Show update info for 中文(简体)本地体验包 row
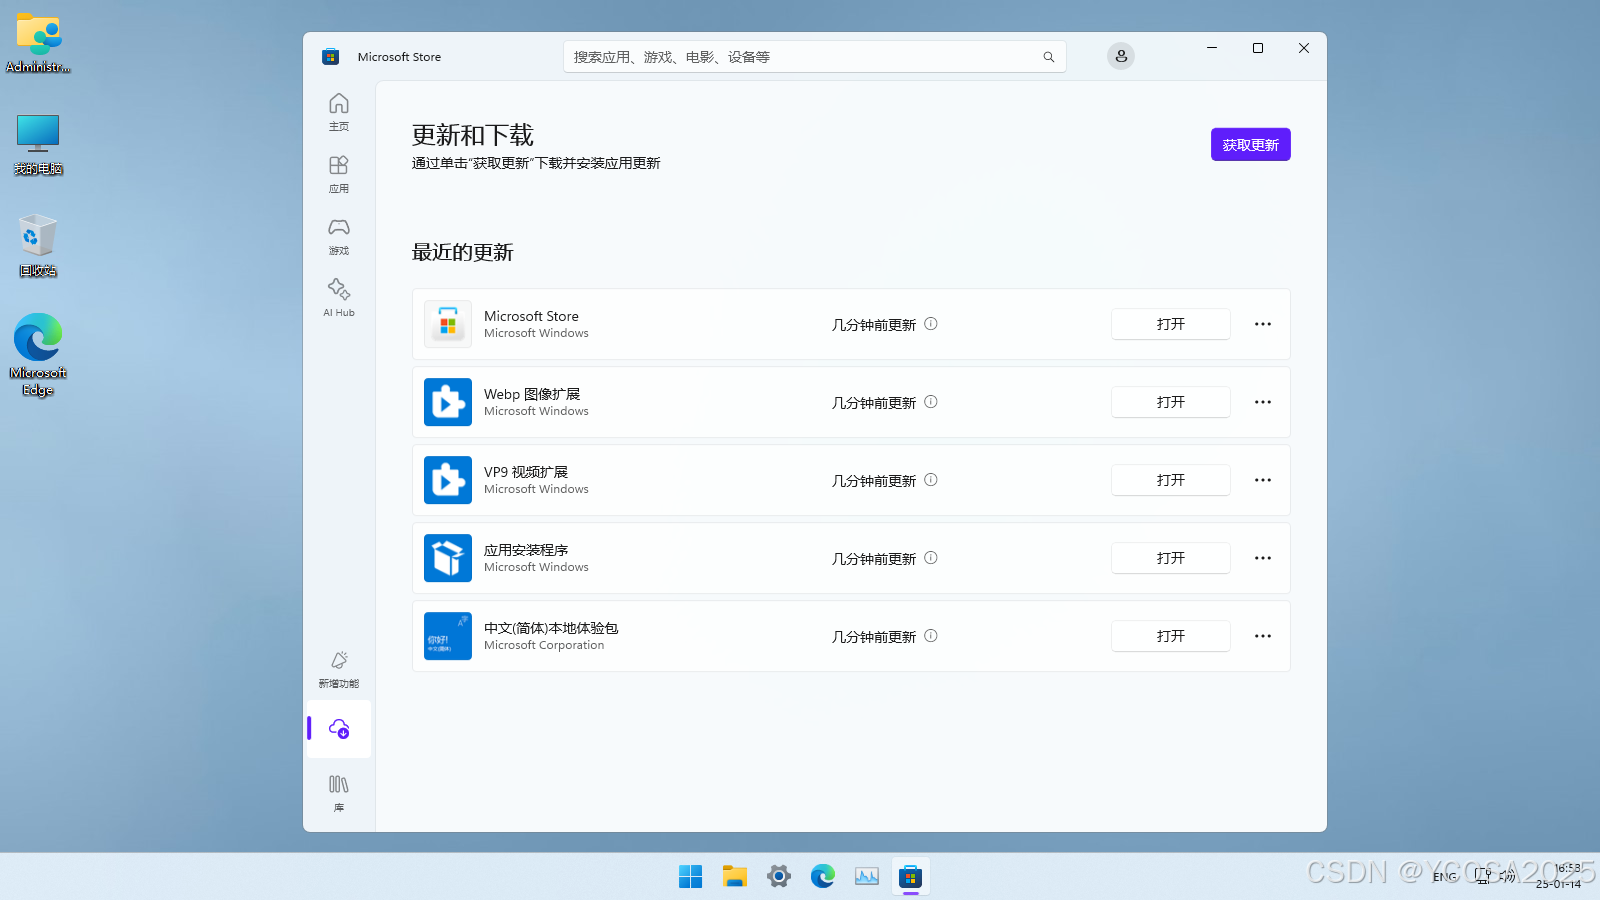Image resolution: width=1600 pixels, height=900 pixels. coord(931,636)
